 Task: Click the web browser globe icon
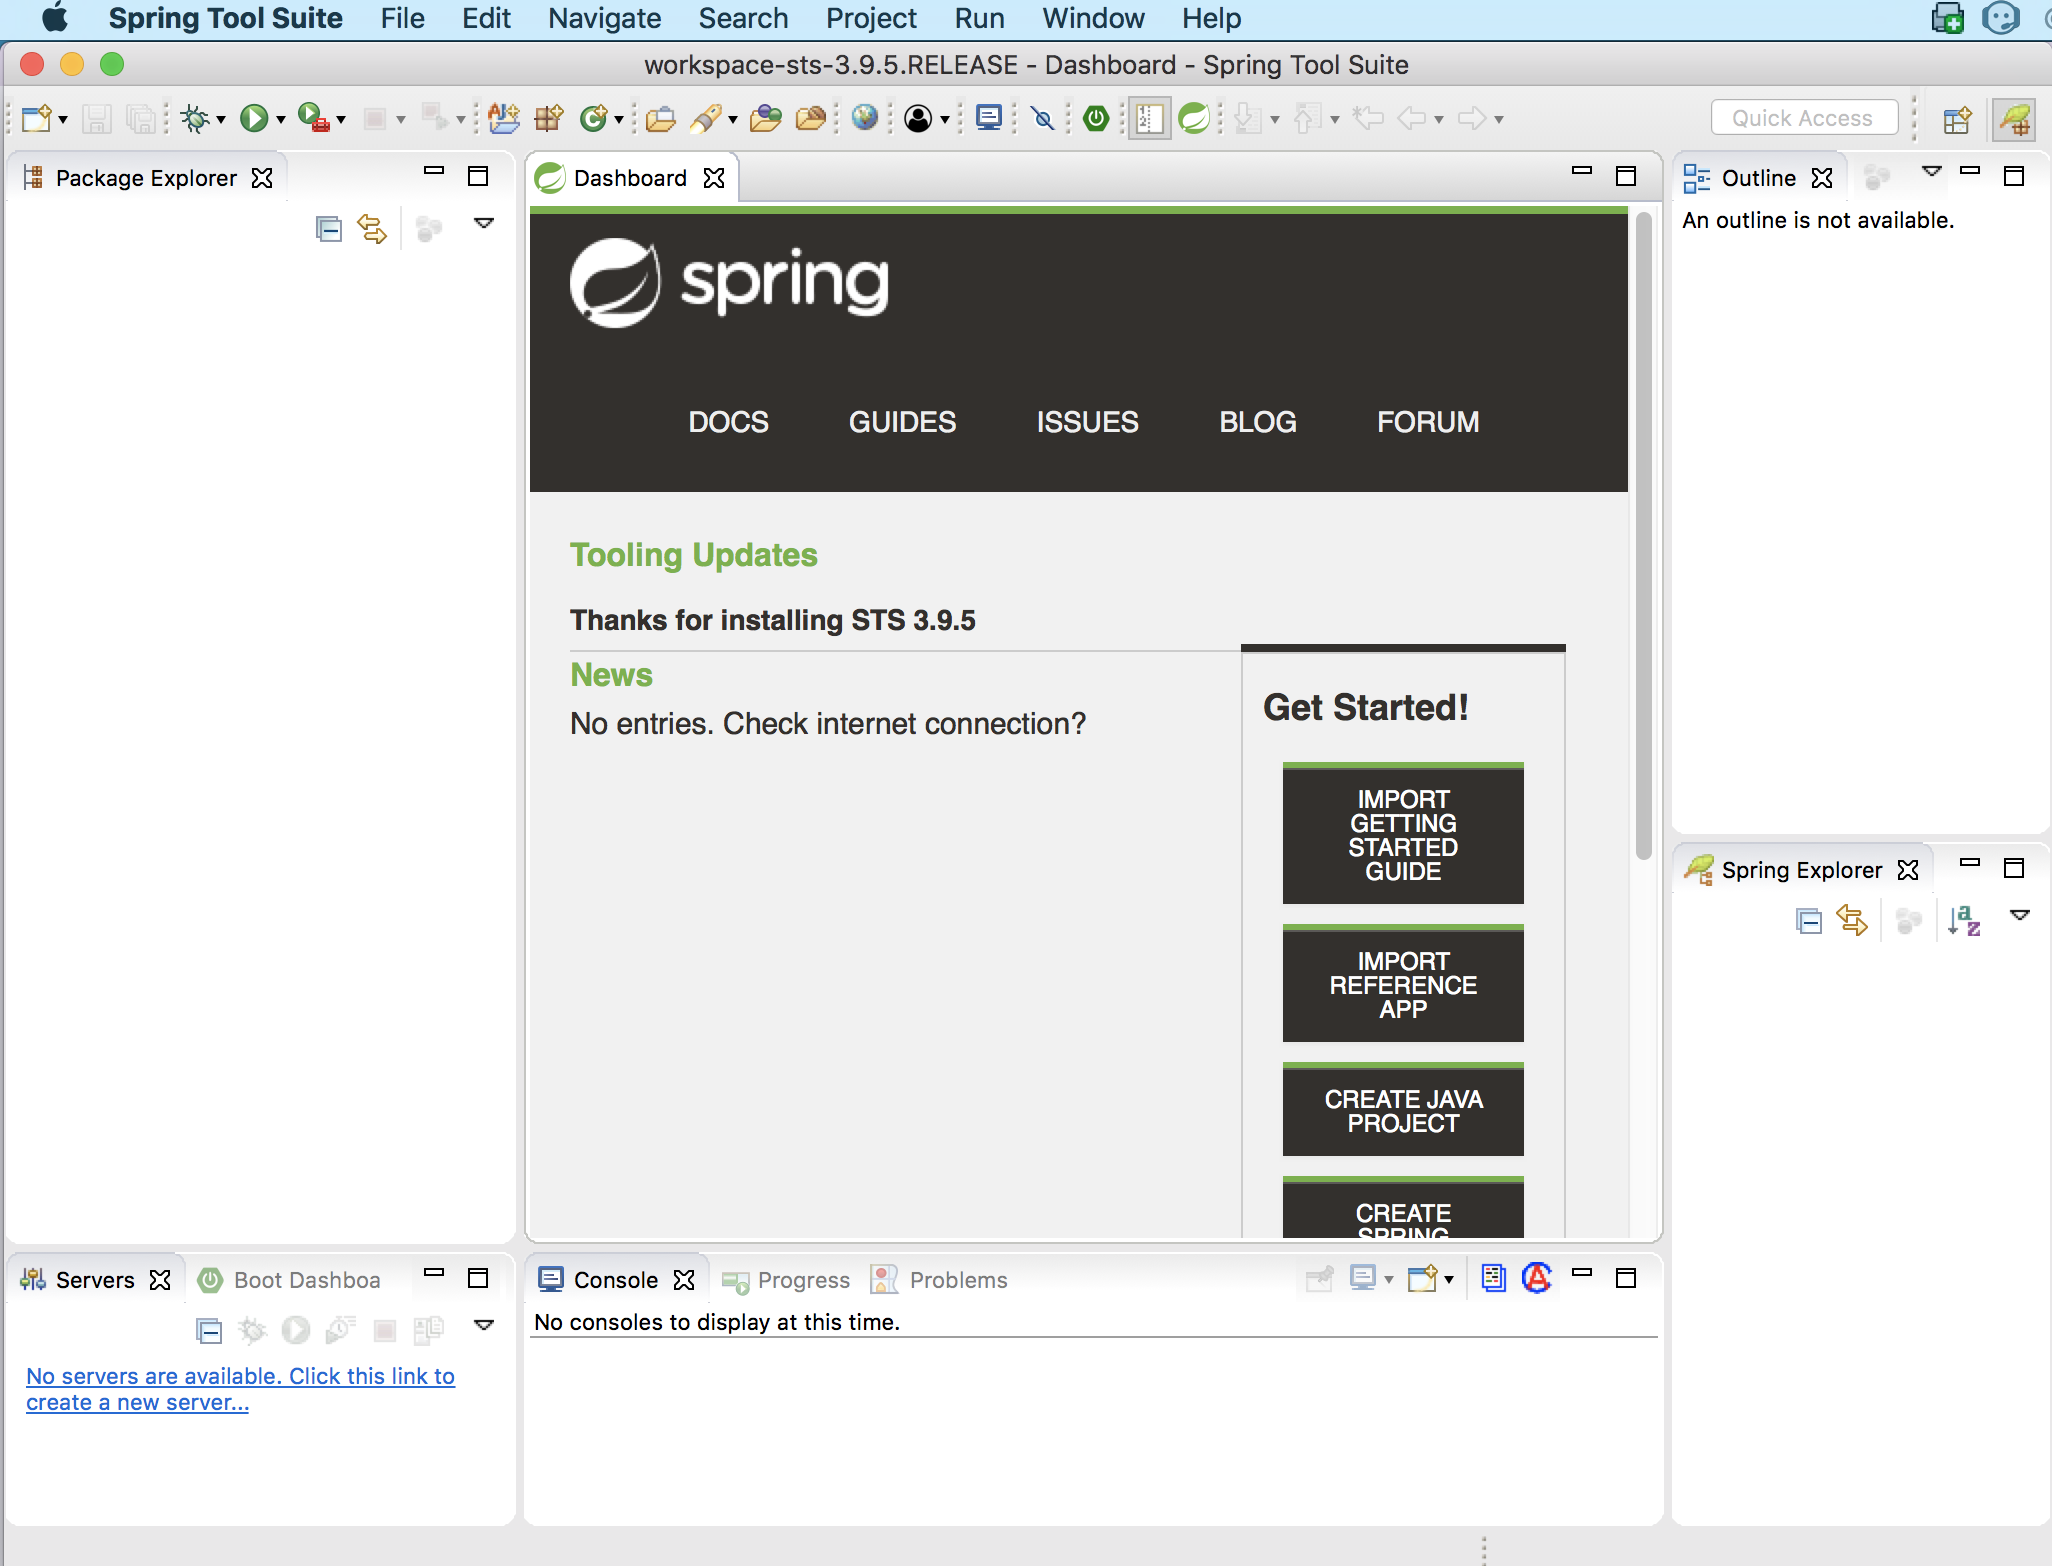[865, 118]
